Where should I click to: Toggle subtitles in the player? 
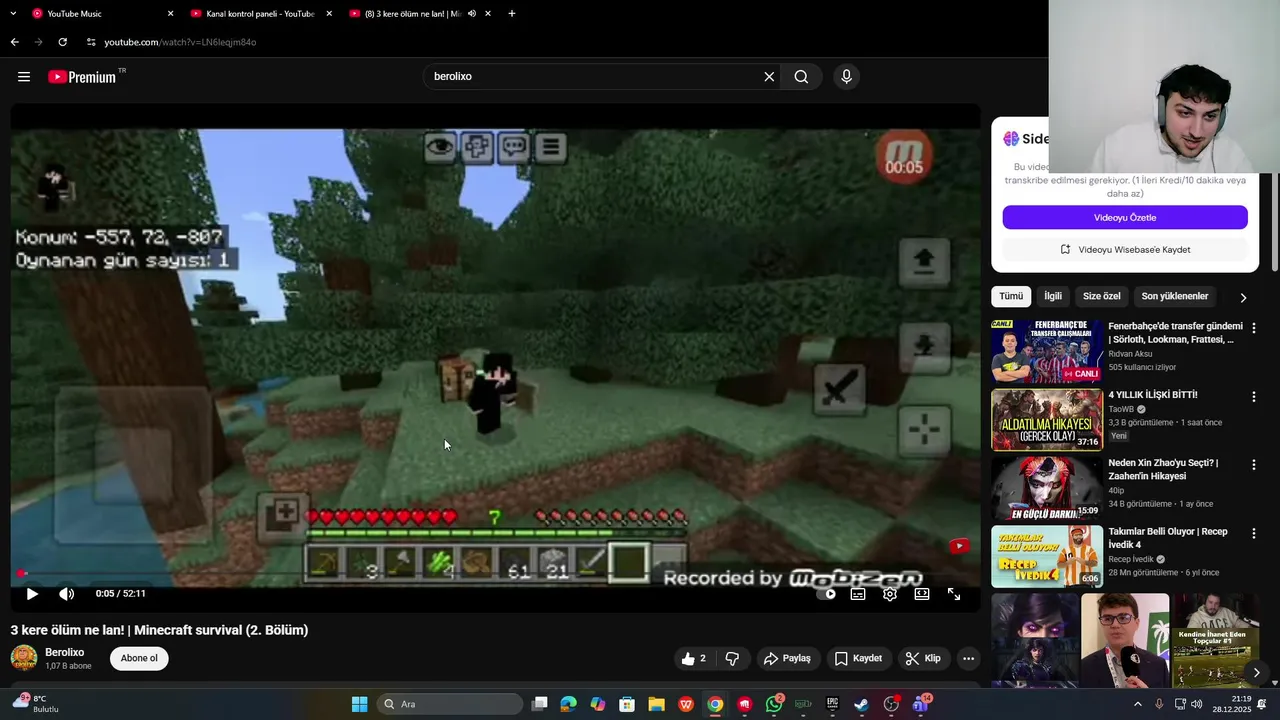858,594
